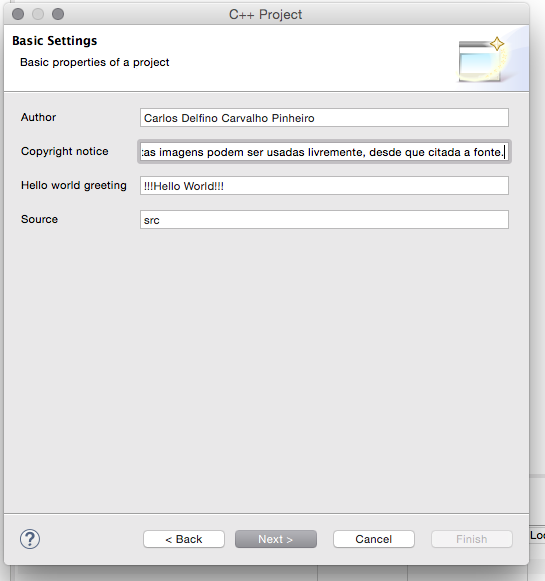Click the Author label
Image resolution: width=545 pixels, height=581 pixels.
tap(39, 117)
